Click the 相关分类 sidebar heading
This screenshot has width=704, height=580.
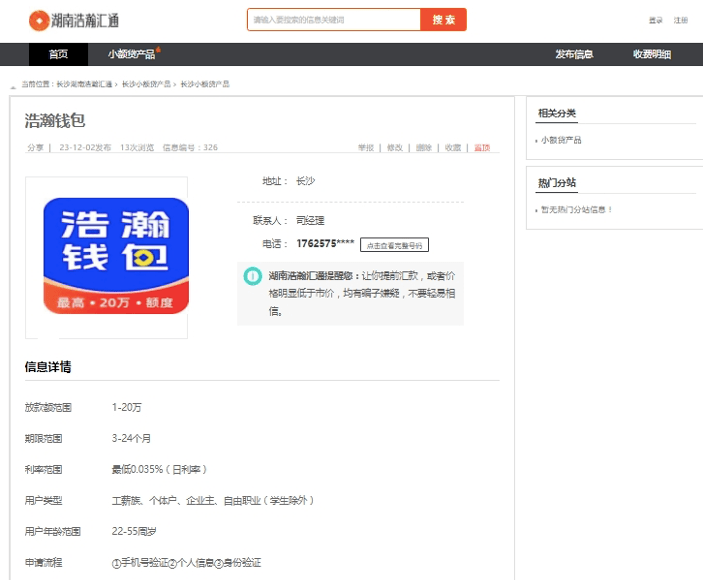[x=557, y=113]
